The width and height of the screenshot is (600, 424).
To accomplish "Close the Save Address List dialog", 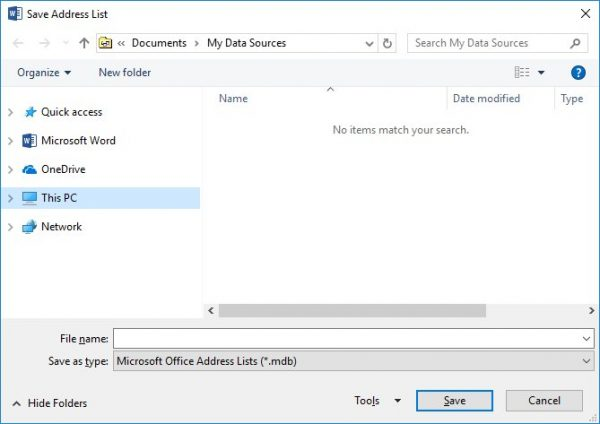I will point(585,14).
